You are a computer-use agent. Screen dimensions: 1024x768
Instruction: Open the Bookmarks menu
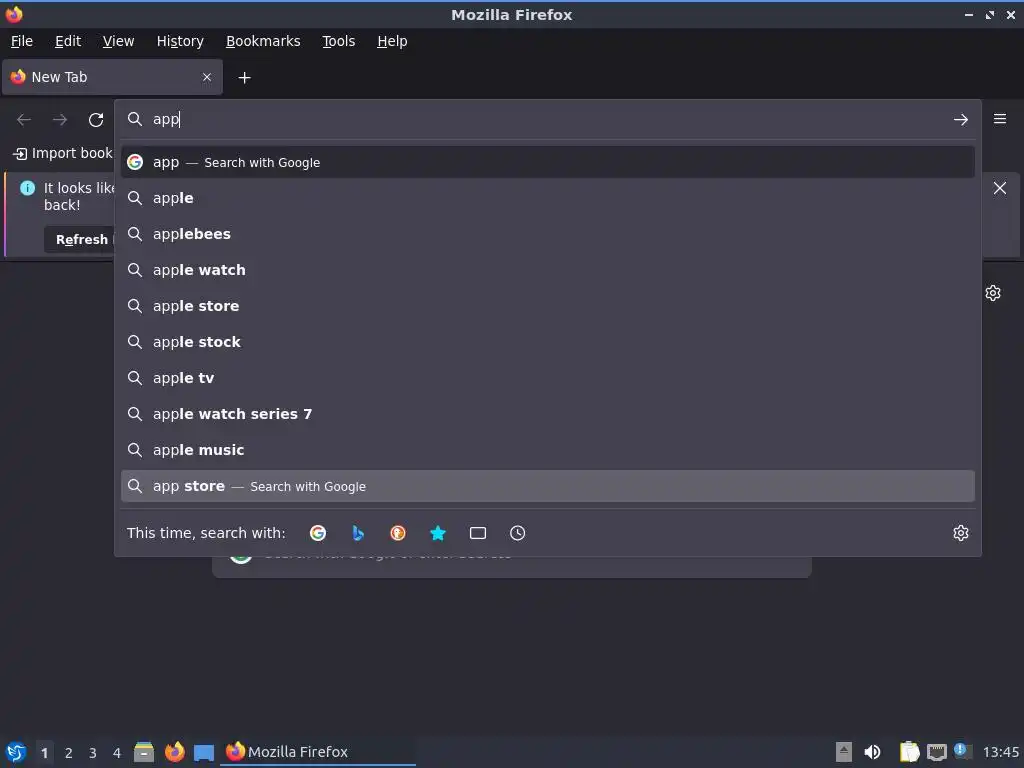(263, 41)
